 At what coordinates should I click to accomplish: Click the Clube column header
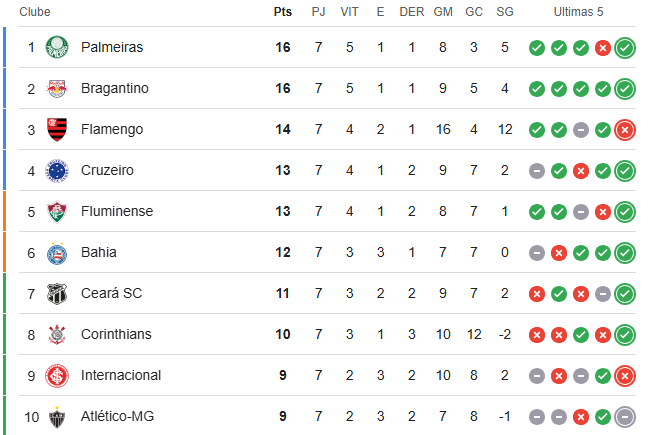coord(35,12)
